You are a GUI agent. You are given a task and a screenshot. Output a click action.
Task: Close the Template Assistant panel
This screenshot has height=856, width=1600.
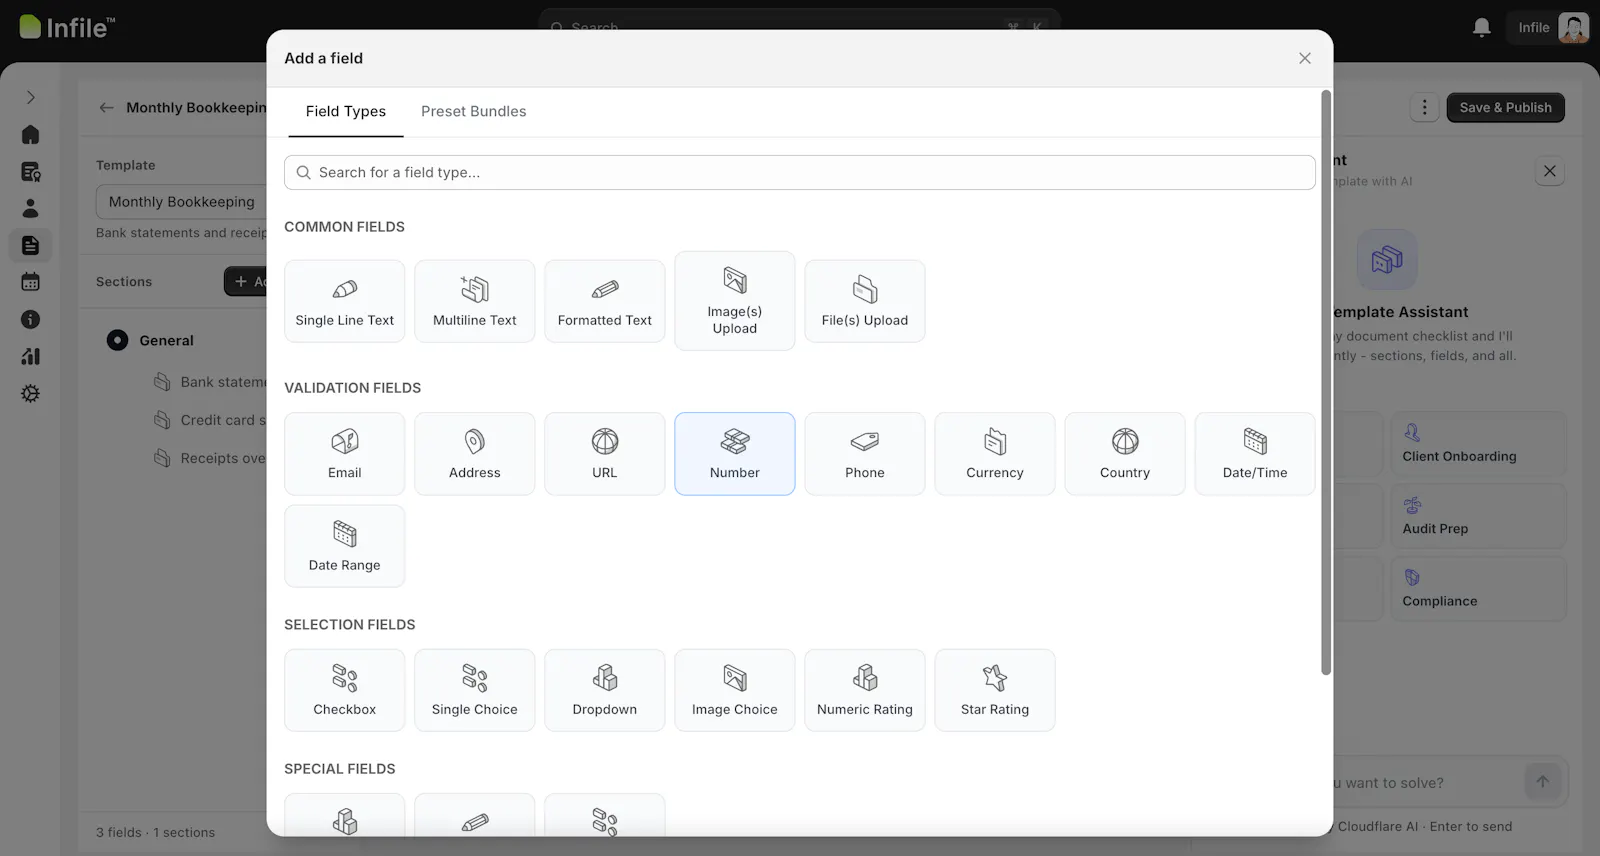[1549, 171]
